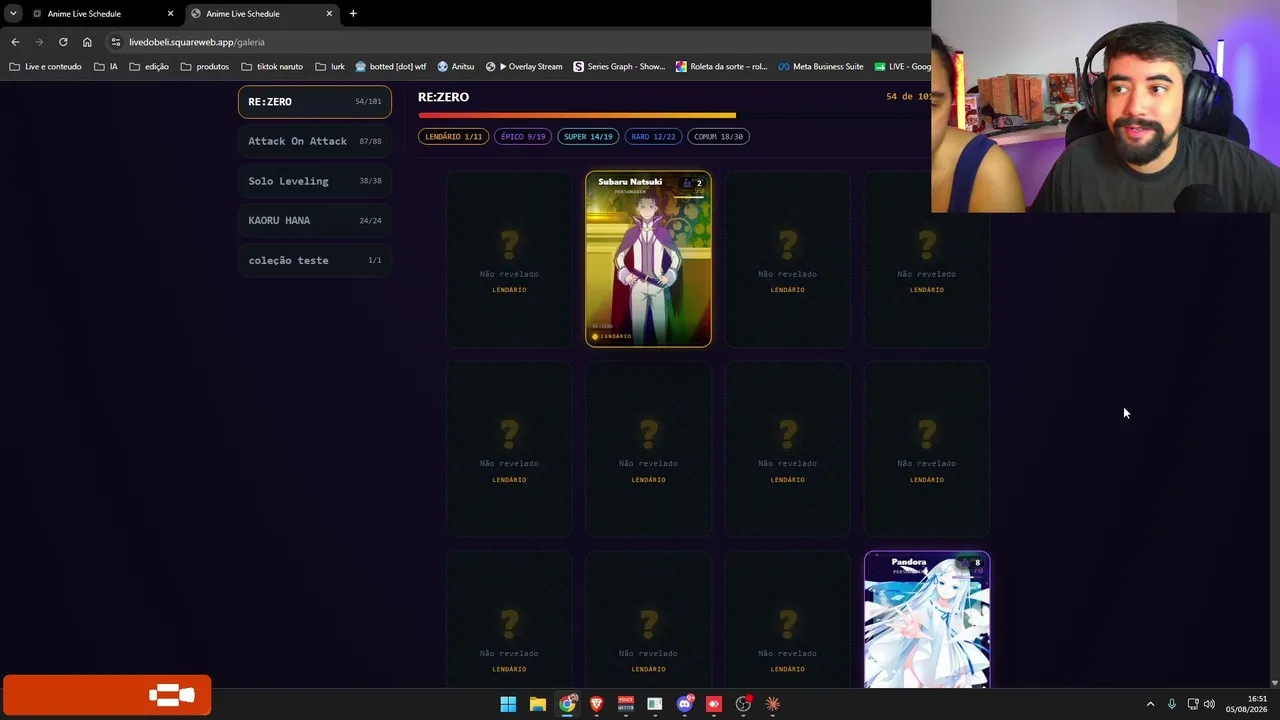Open the tab search dropdown in Chrome
Viewport: 1280px width, 720px height.
(13, 14)
